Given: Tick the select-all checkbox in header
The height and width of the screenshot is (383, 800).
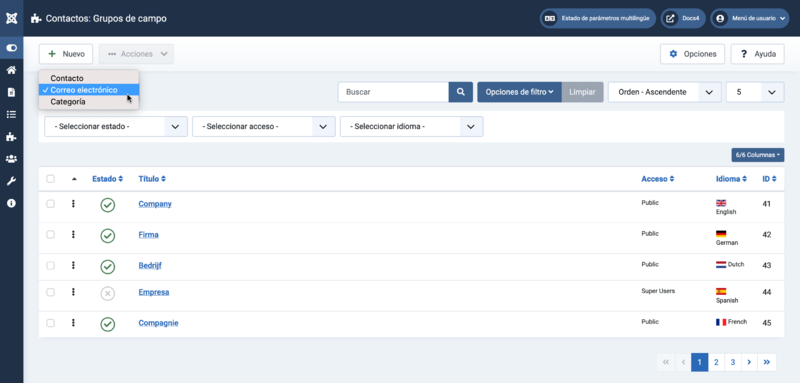Looking at the screenshot, I should (x=51, y=179).
